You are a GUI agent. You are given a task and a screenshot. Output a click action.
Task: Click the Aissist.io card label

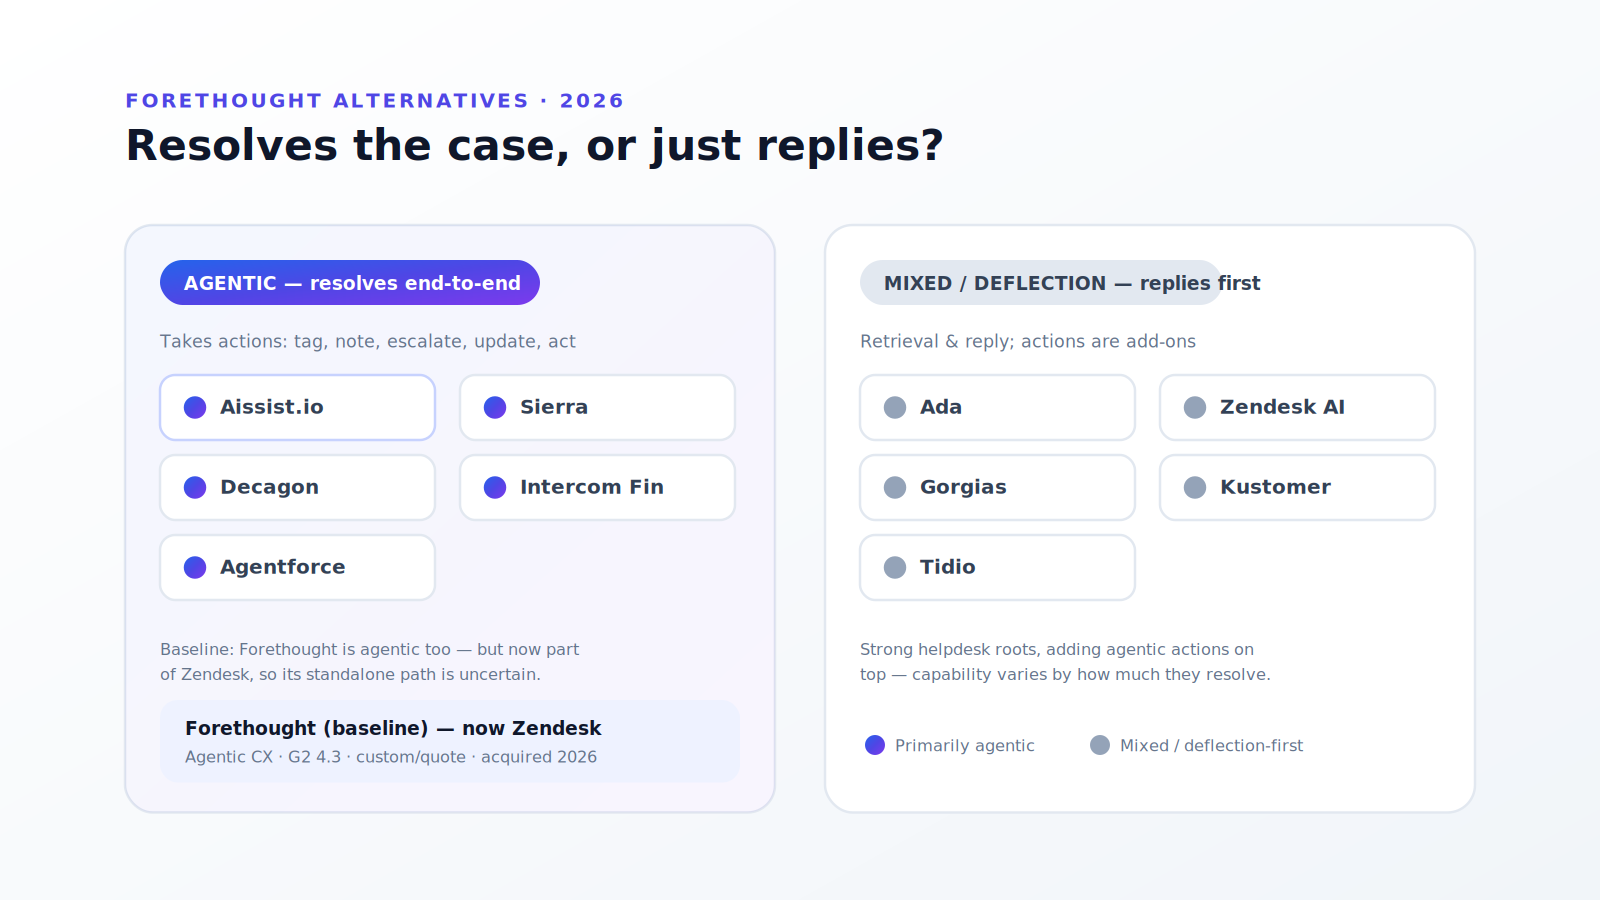pos(272,407)
